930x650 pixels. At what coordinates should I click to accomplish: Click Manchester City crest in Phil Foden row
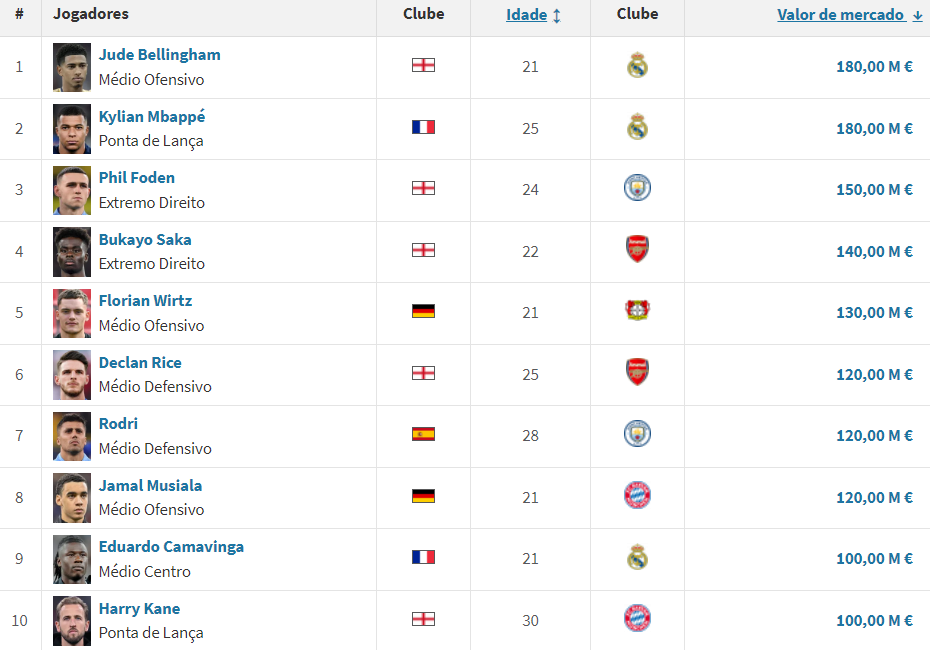click(x=637, y=187)
